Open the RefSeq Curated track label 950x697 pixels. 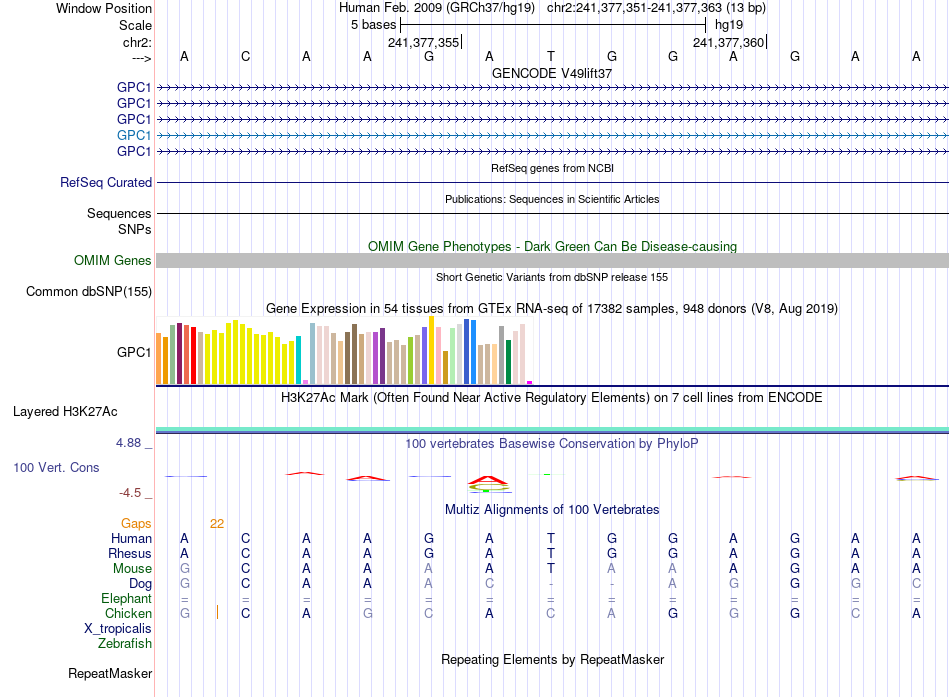[105, 182]
